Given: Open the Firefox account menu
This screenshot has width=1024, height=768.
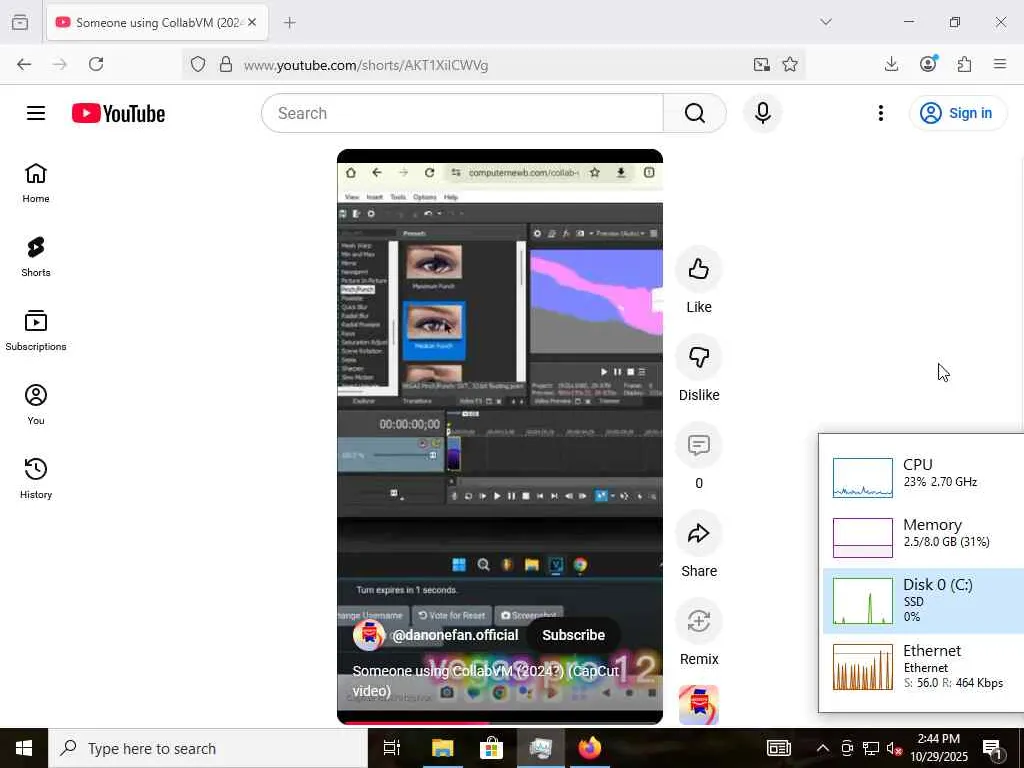Looking at the screenshot, I should pos(928,64).
